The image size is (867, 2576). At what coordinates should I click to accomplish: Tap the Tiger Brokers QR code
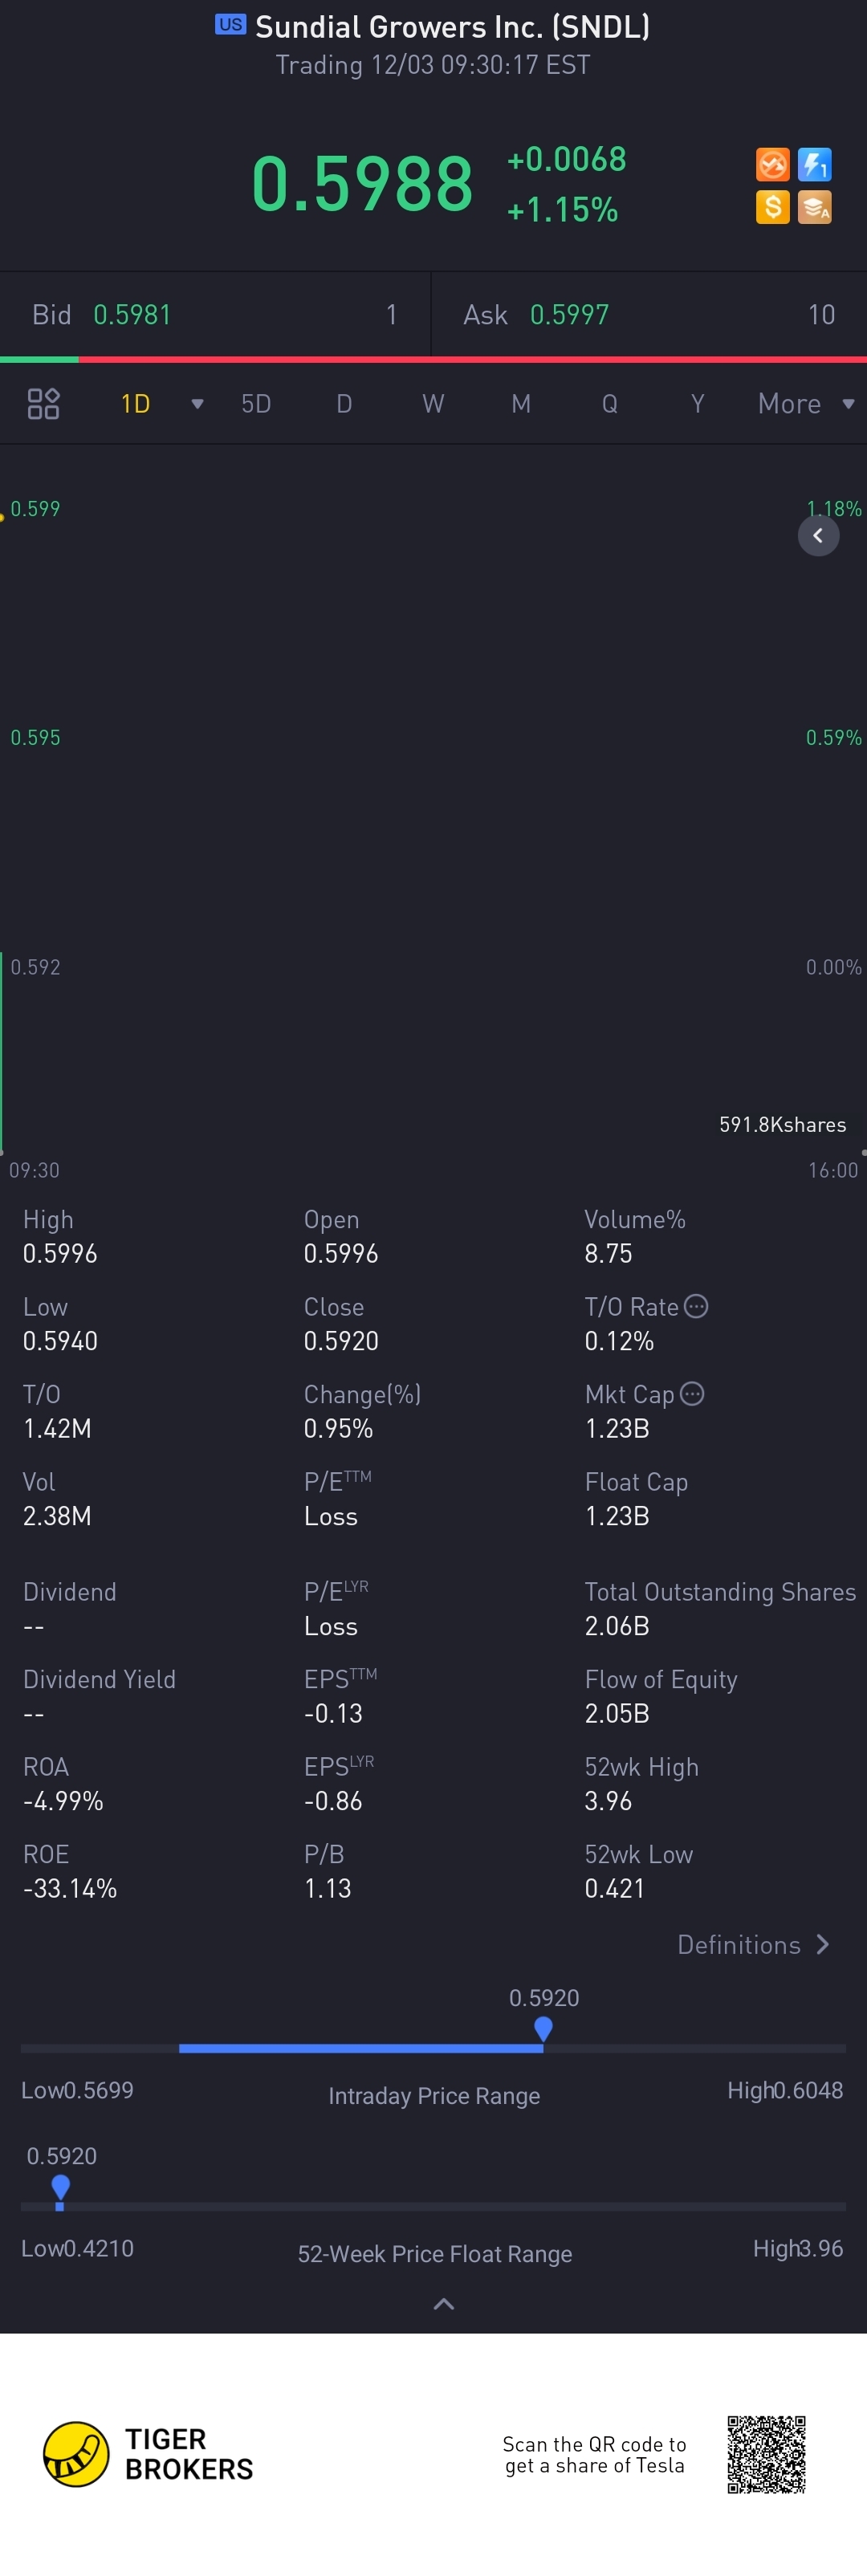point(766,2454)
